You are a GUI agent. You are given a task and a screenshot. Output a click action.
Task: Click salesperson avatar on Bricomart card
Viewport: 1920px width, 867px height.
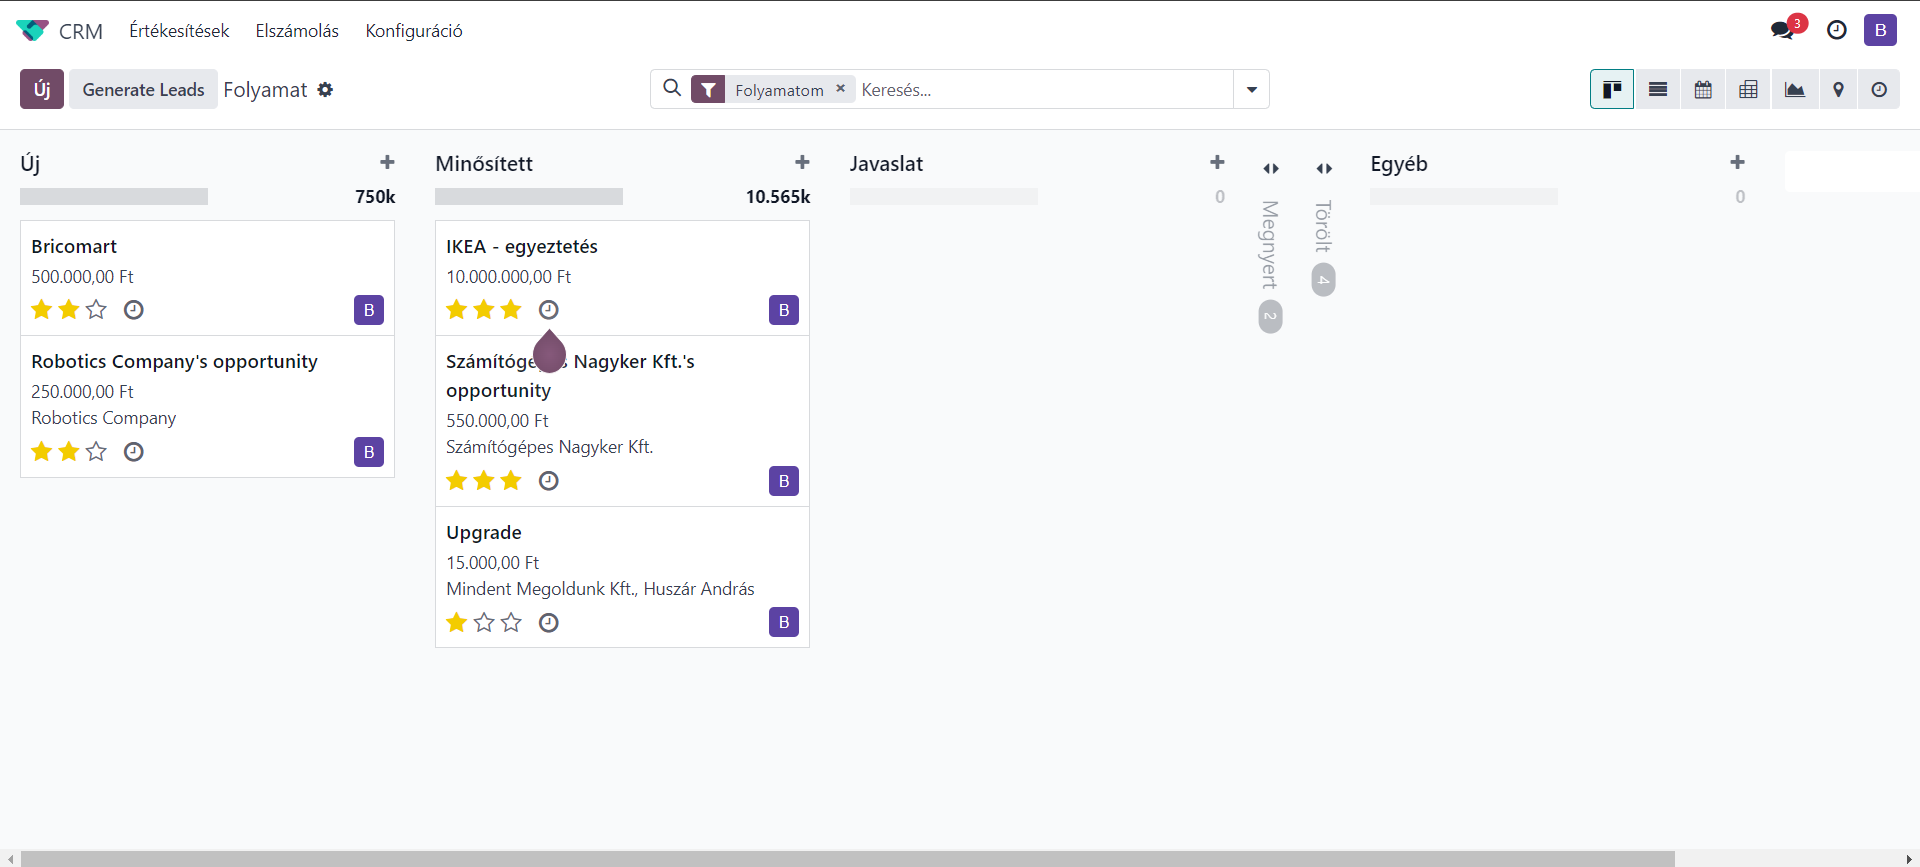tap(369, 310)
